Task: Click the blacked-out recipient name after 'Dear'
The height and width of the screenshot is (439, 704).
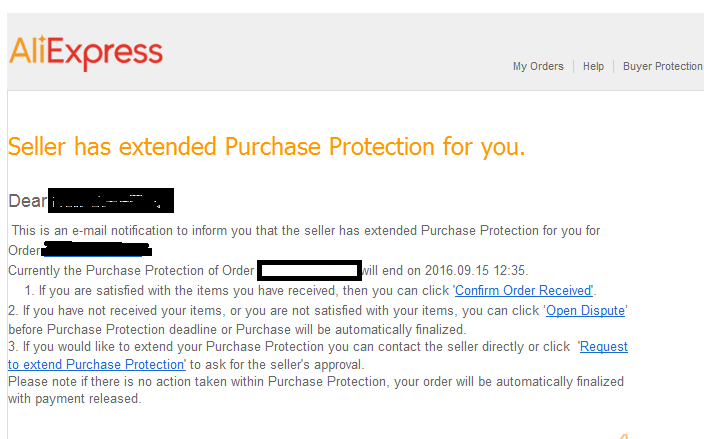Action: pyautogui.click(x=110, y=200)
